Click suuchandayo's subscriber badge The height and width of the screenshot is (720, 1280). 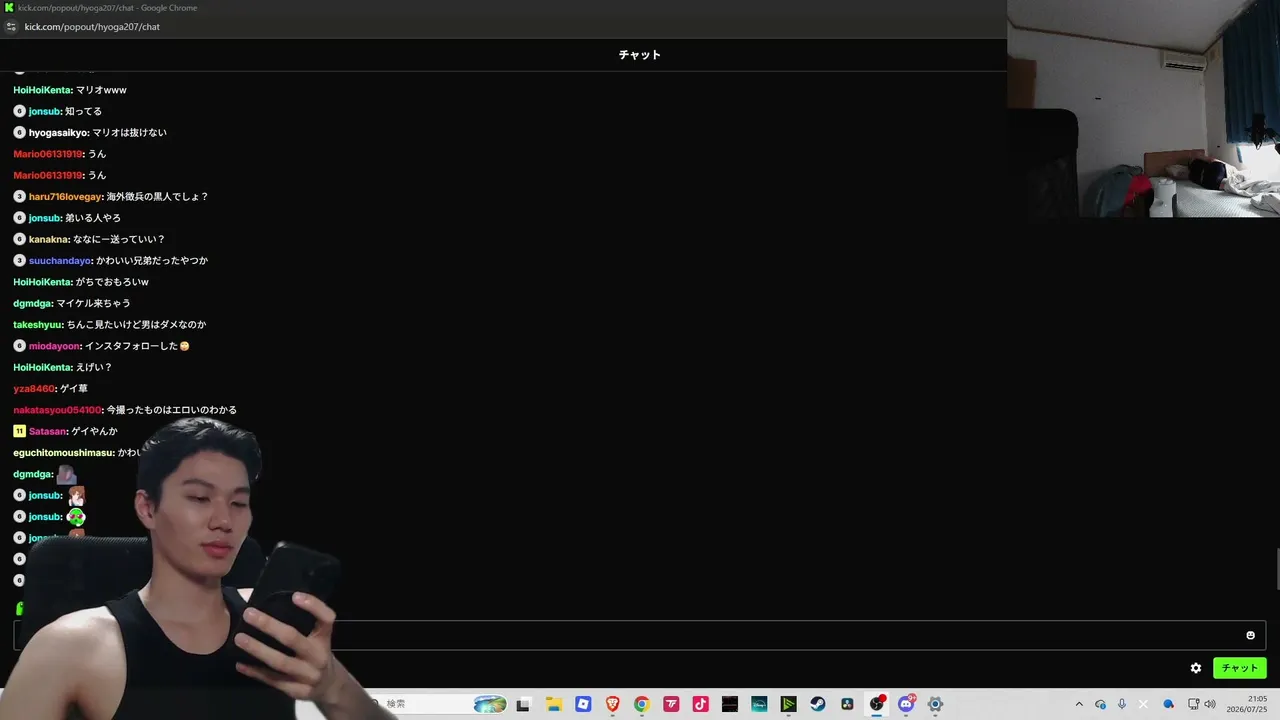[x=19, y=261]
